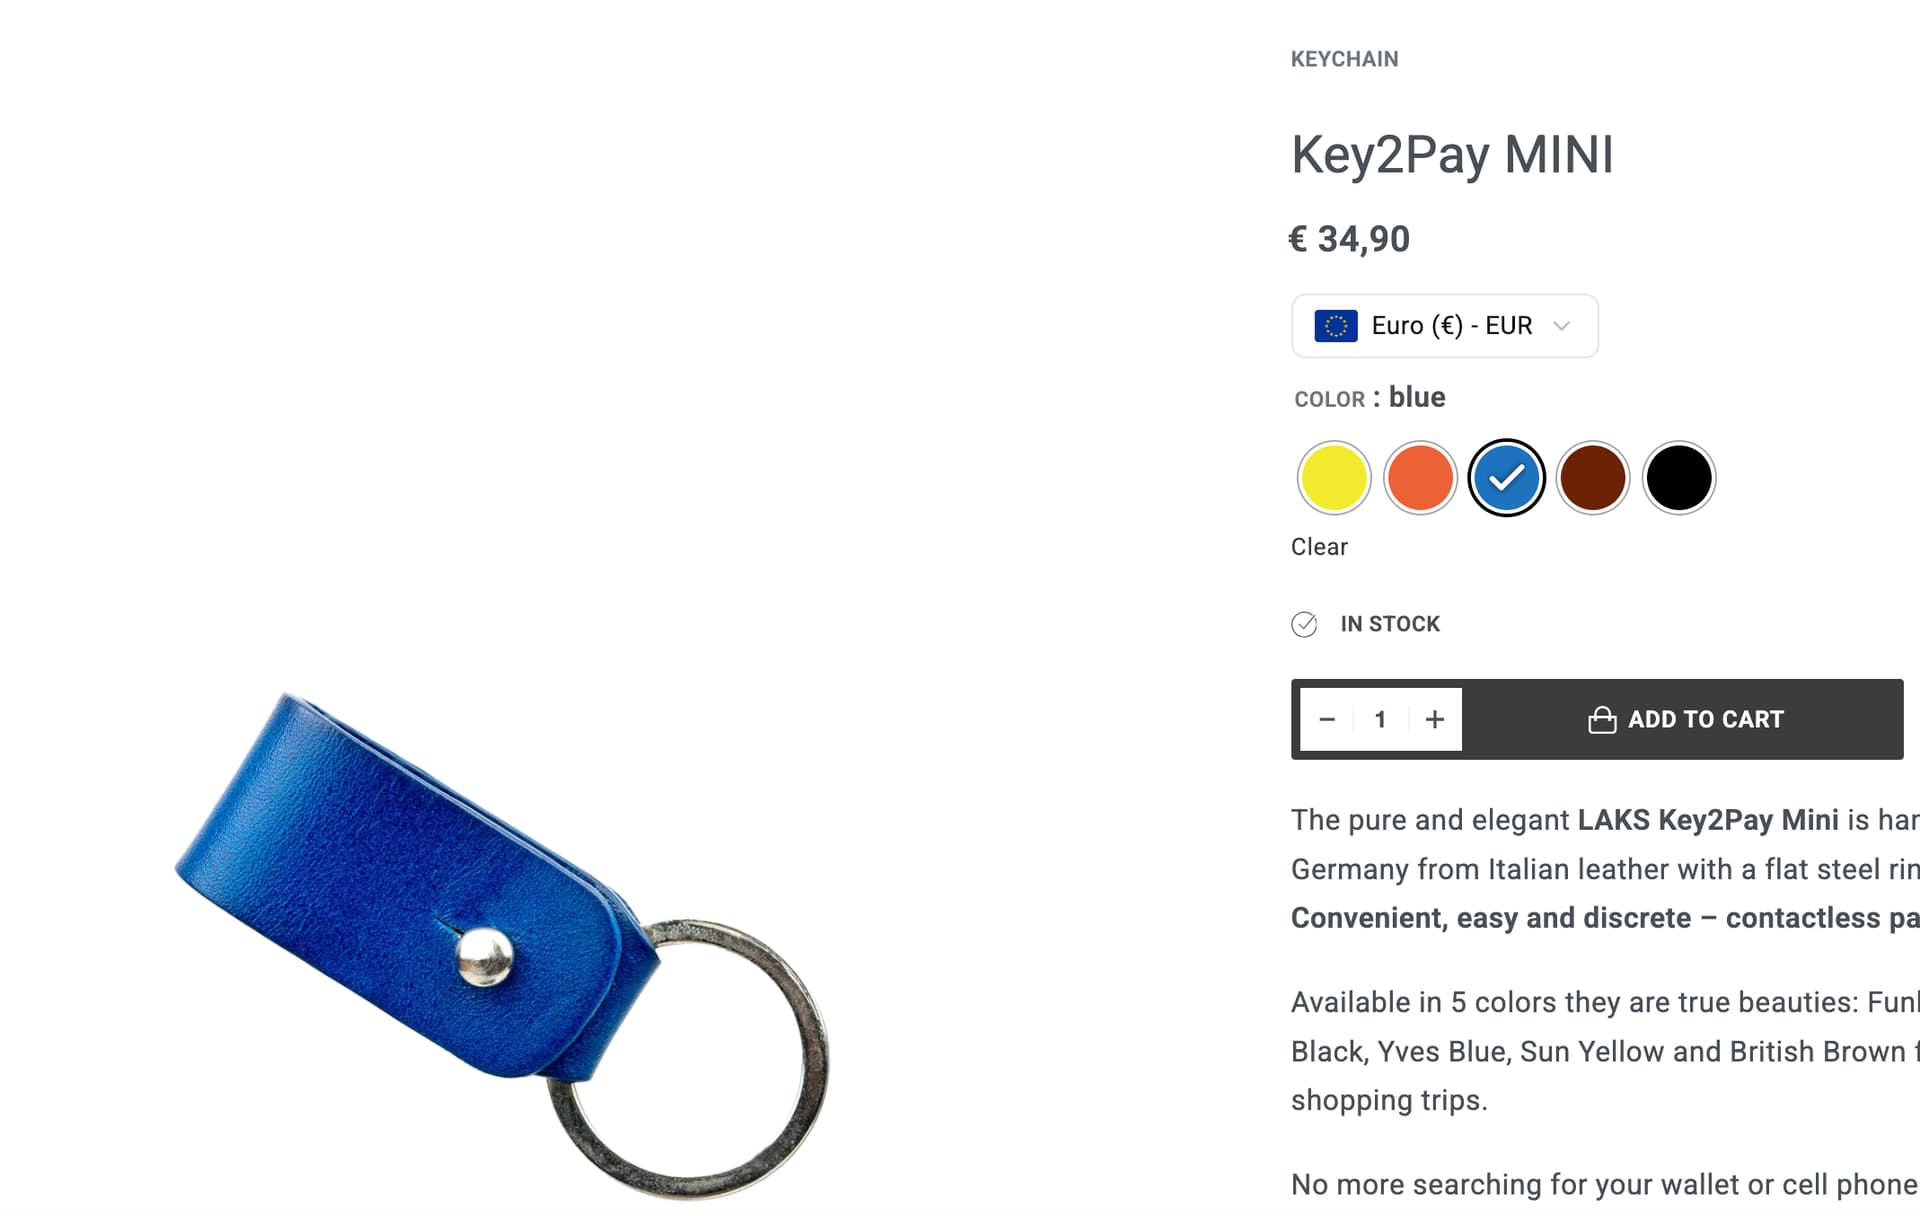
Task: Click the Key2Pay MINI product title
Action: click(1452, 155)
